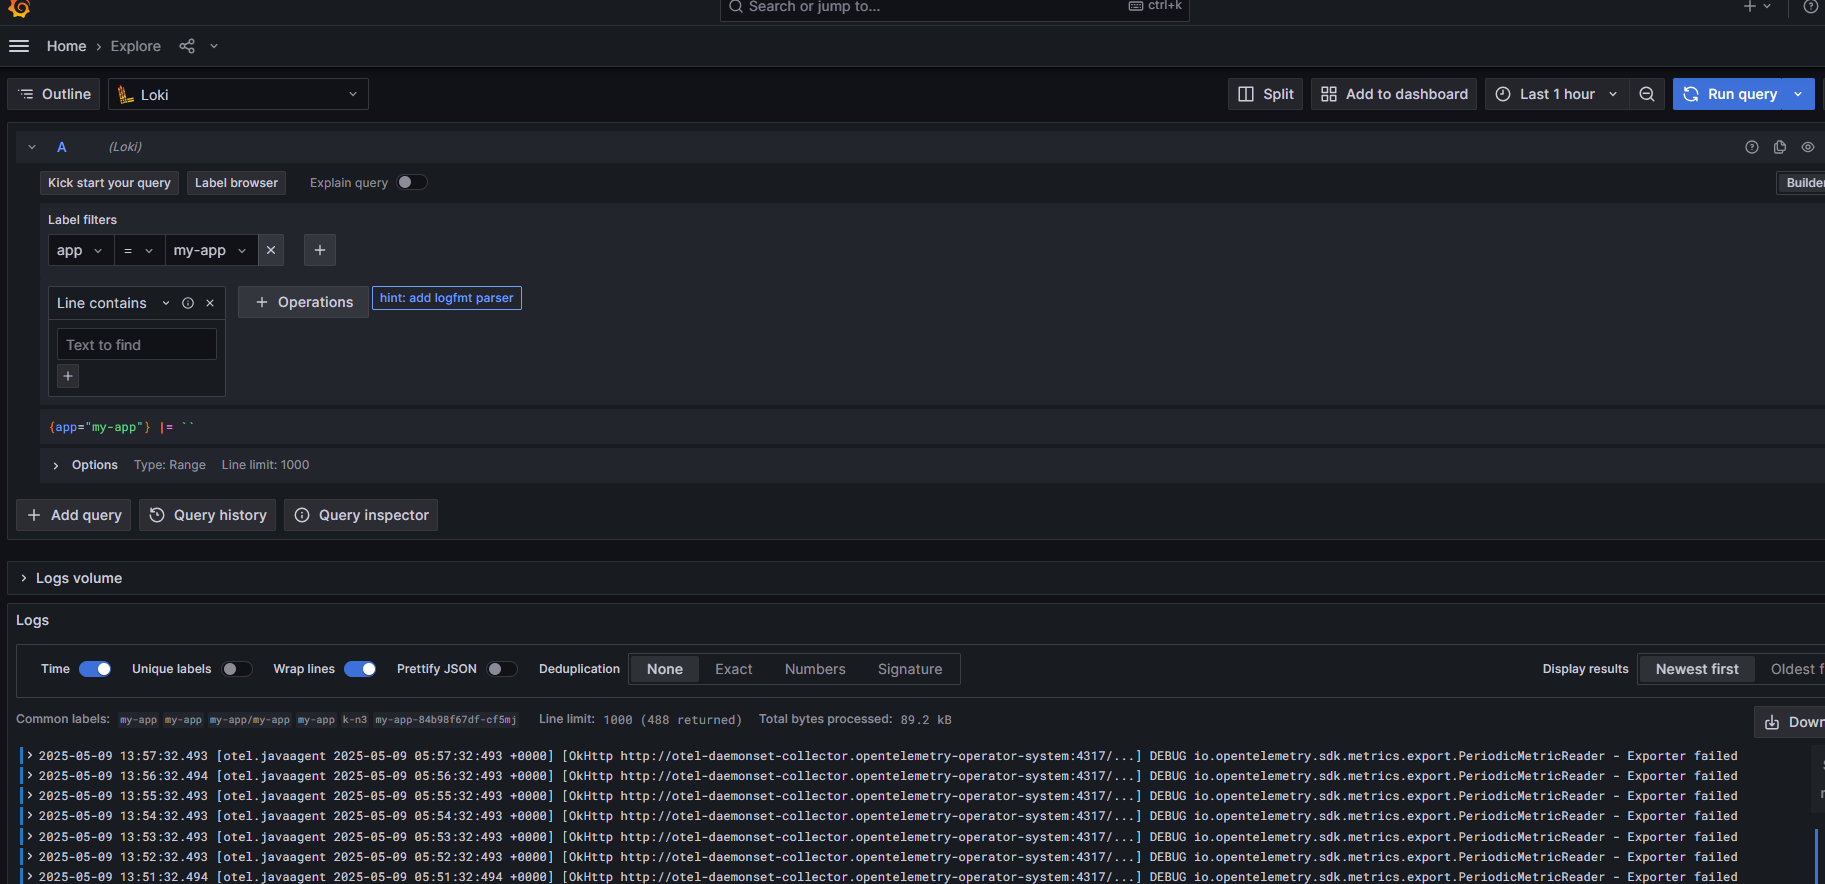Select Numbers deduplication
This screenshot has height=884, width=1825.
pos(815,669)
